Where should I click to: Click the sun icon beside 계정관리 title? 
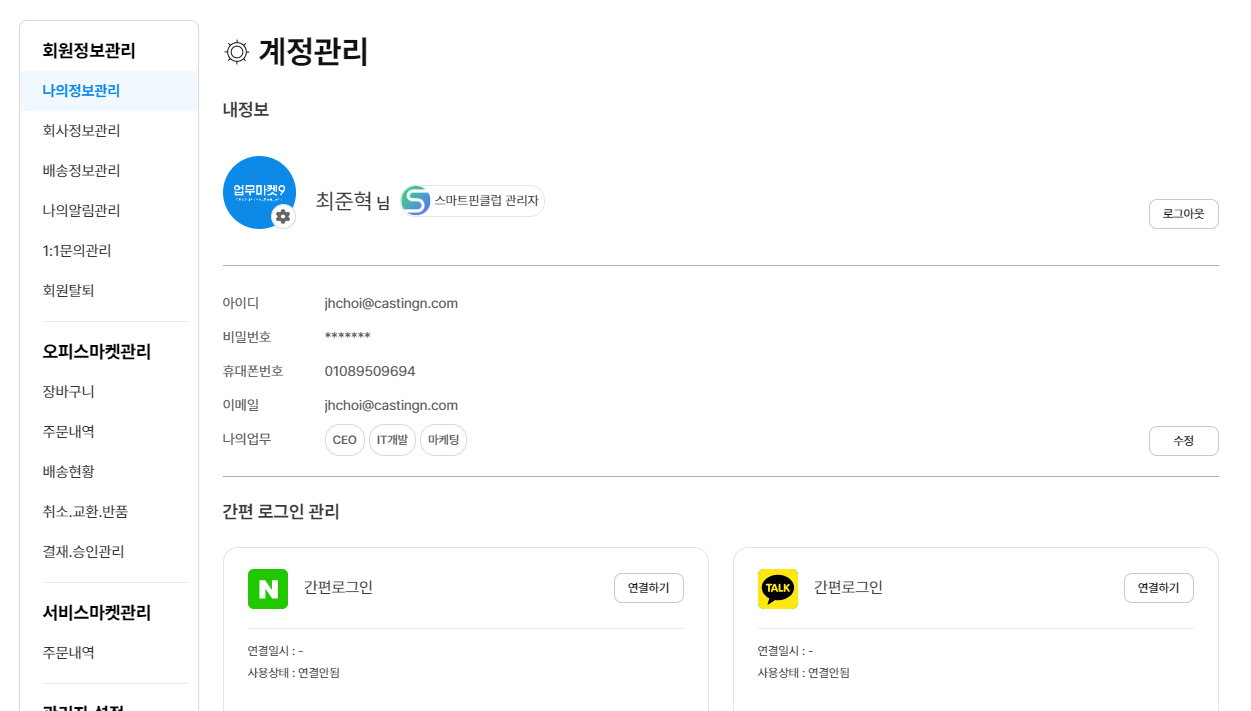coord(236,52)
